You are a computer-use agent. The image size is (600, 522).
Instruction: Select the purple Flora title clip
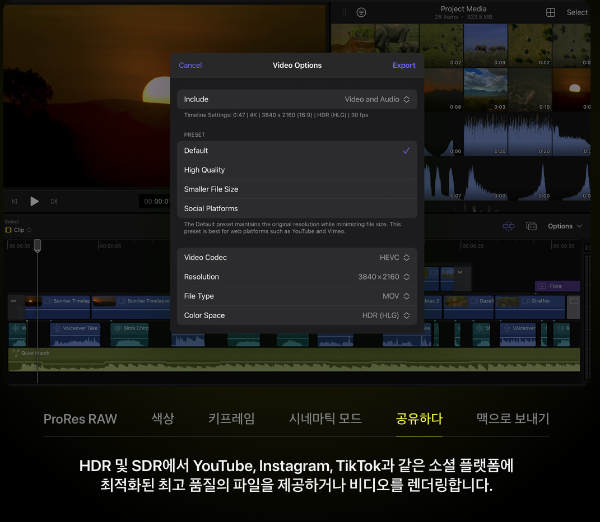pos(557,286)
